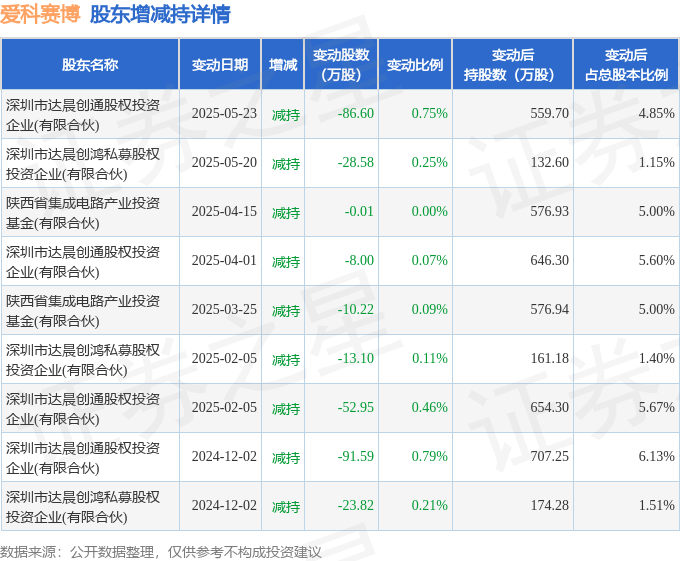Click the share change value -10.22
Image resolution: width=680 pixels, height=561 pixels.
[x=356, y=310]
